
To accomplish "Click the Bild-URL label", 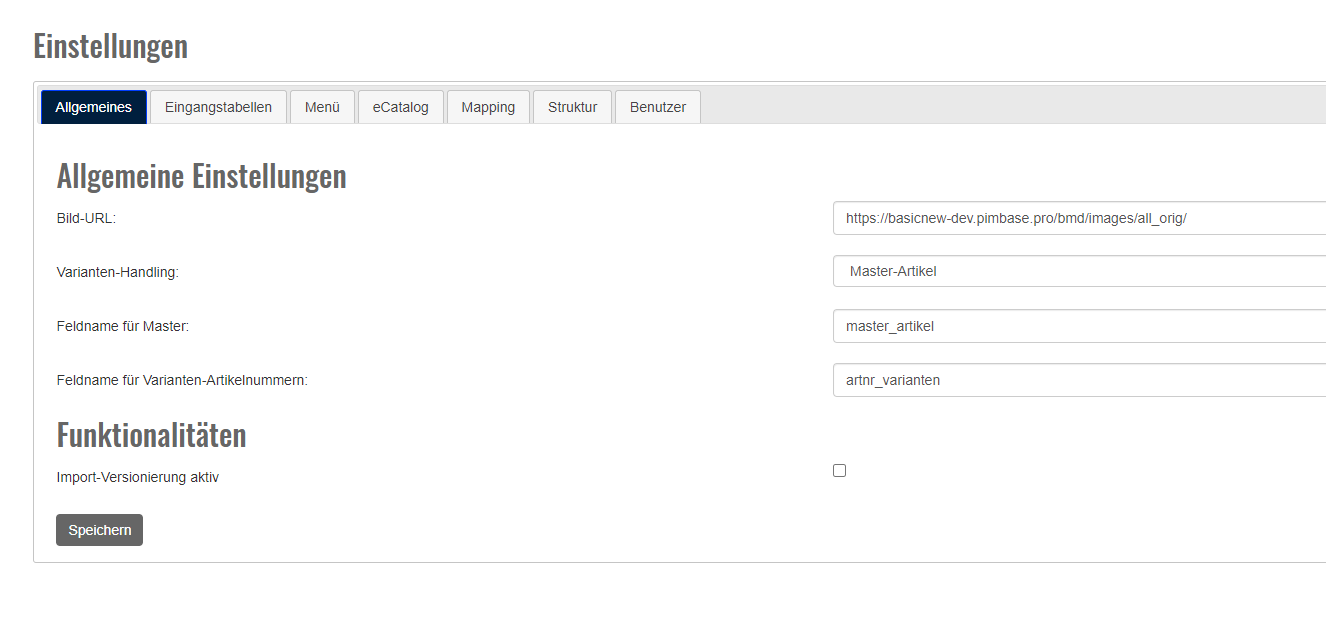I will click(x=86, y=218).
